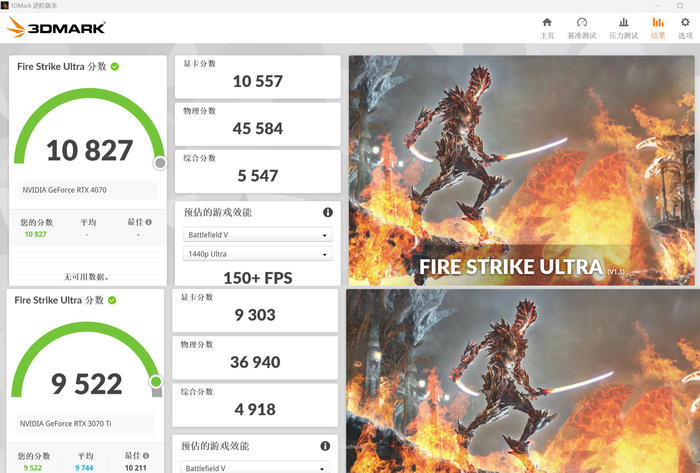Click the large 10 827 score number
The height and width of the screenshot is (473, 700).
click(89, 150)
